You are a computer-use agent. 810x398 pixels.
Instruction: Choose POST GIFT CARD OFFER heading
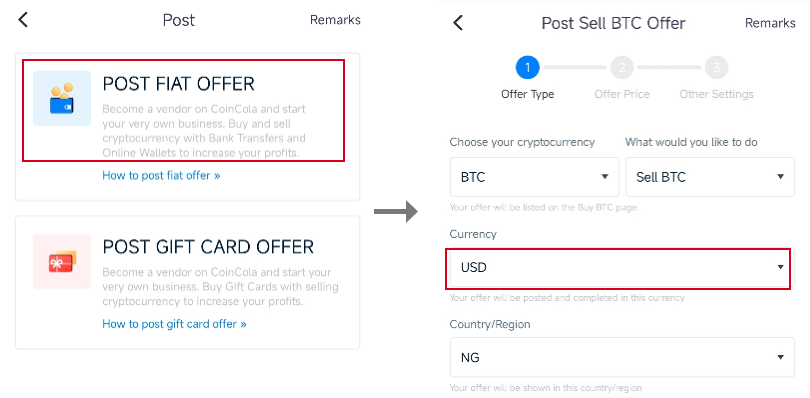[208, 247]
